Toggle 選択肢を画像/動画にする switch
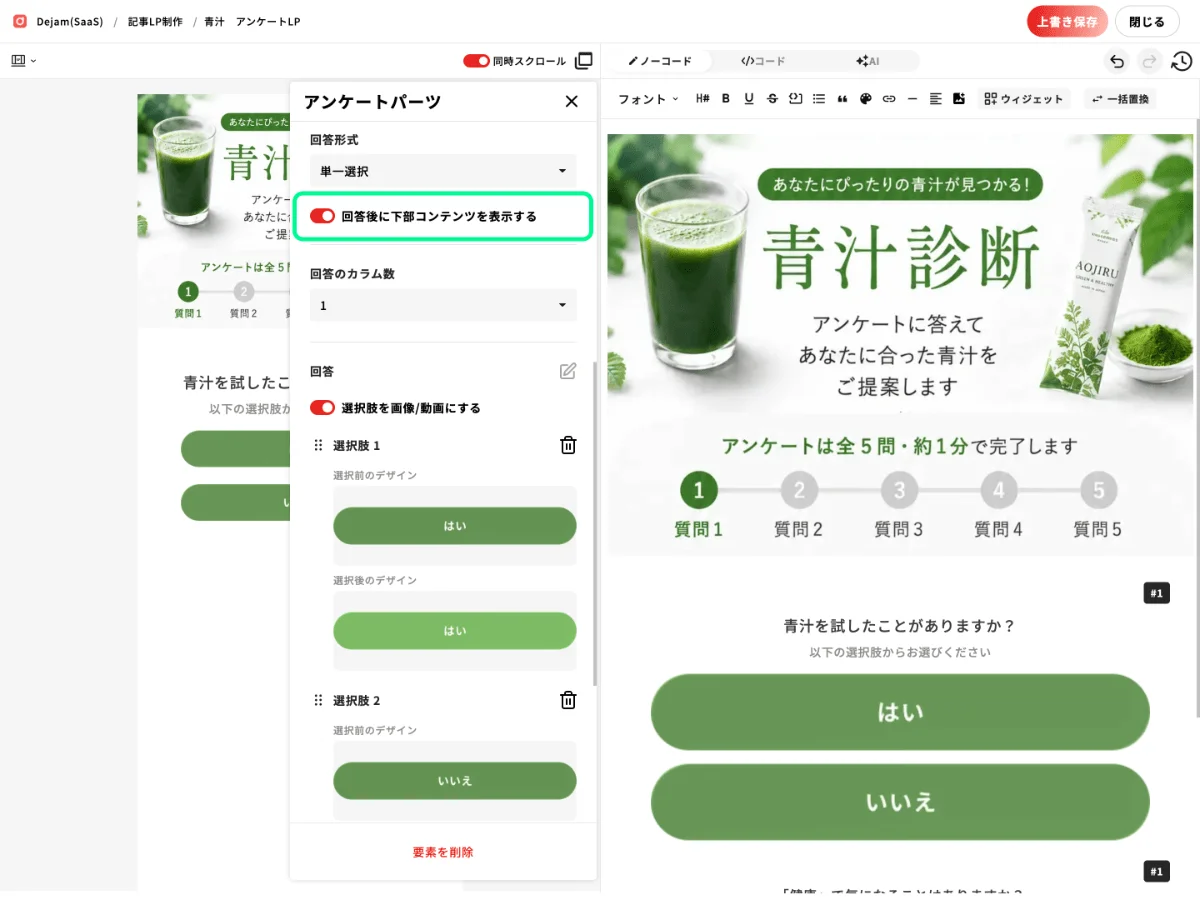The image size is (1200, 900). tap(322, 408)
